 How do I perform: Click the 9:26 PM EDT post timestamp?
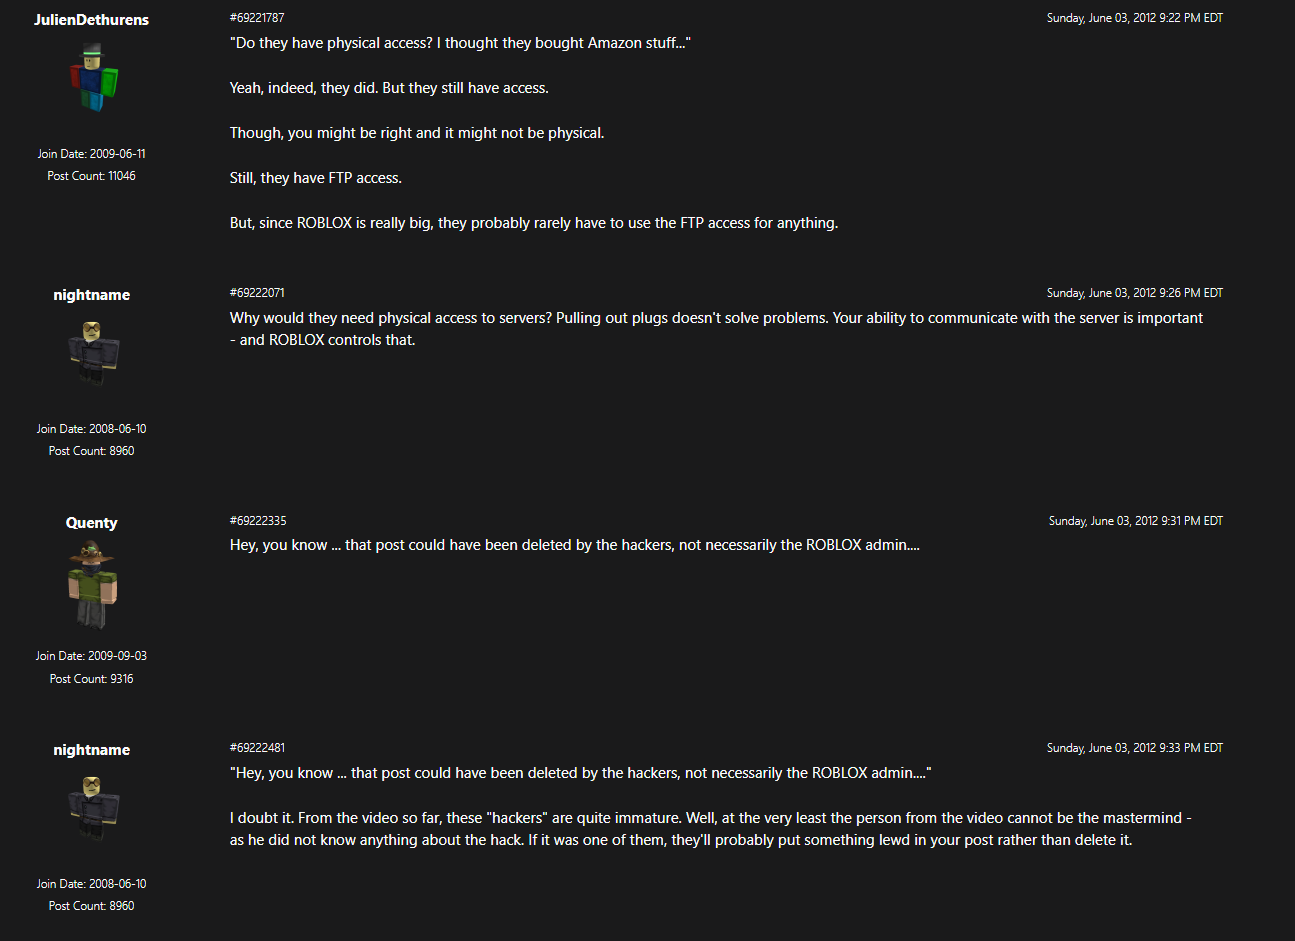tap(1134, 293)
